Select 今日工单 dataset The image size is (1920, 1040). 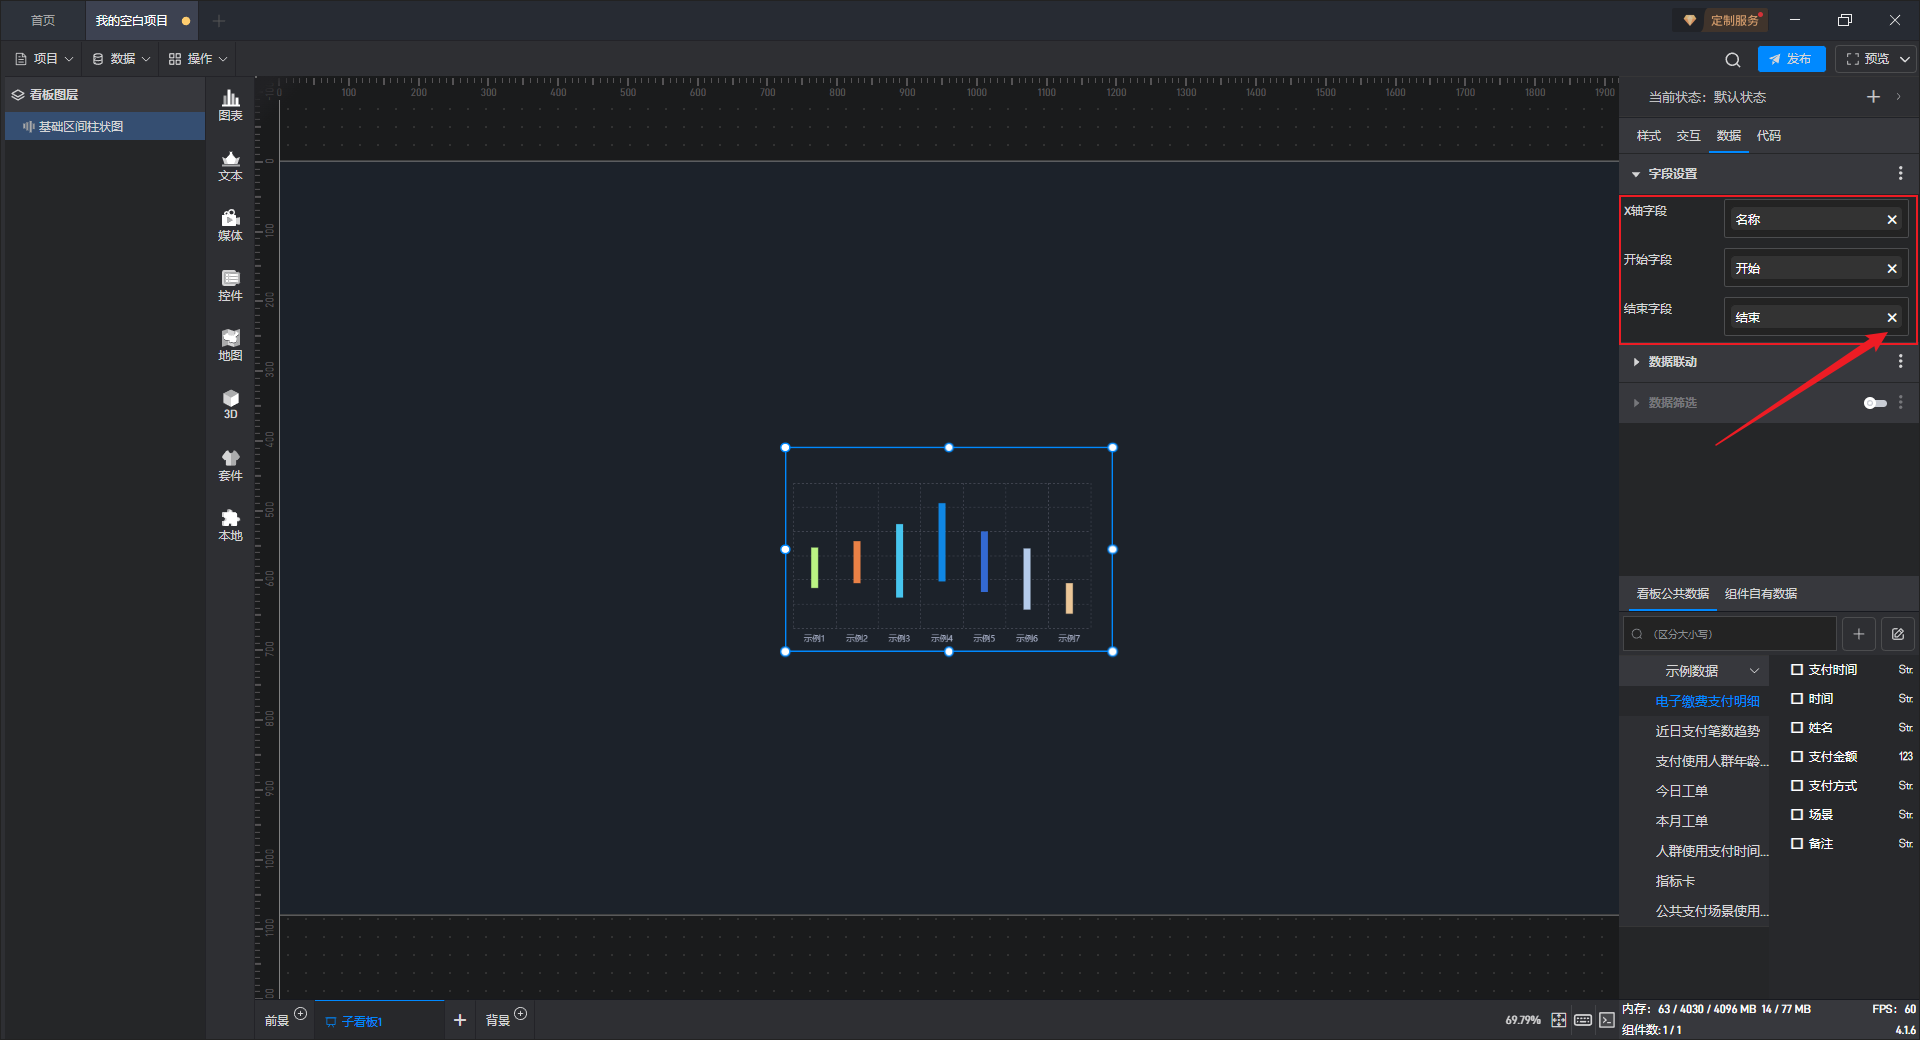[x=1682, y=792]
